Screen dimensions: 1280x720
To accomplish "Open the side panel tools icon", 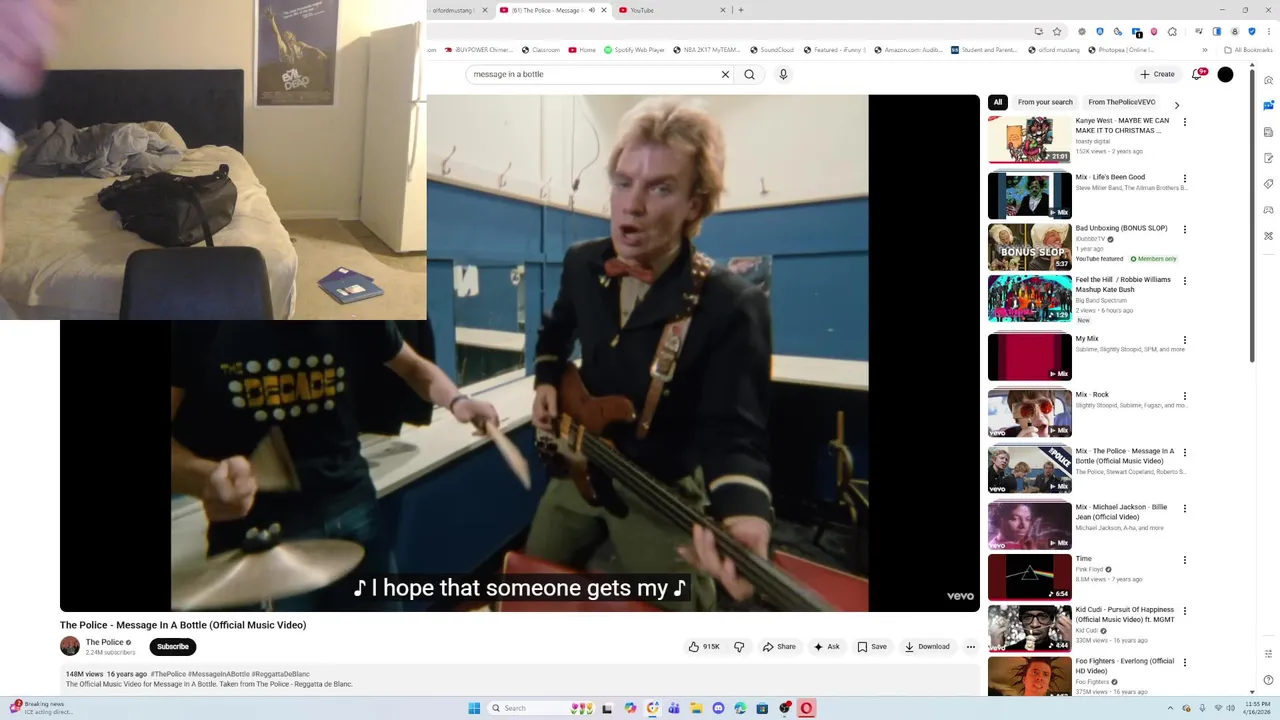I will (1268, 236).
